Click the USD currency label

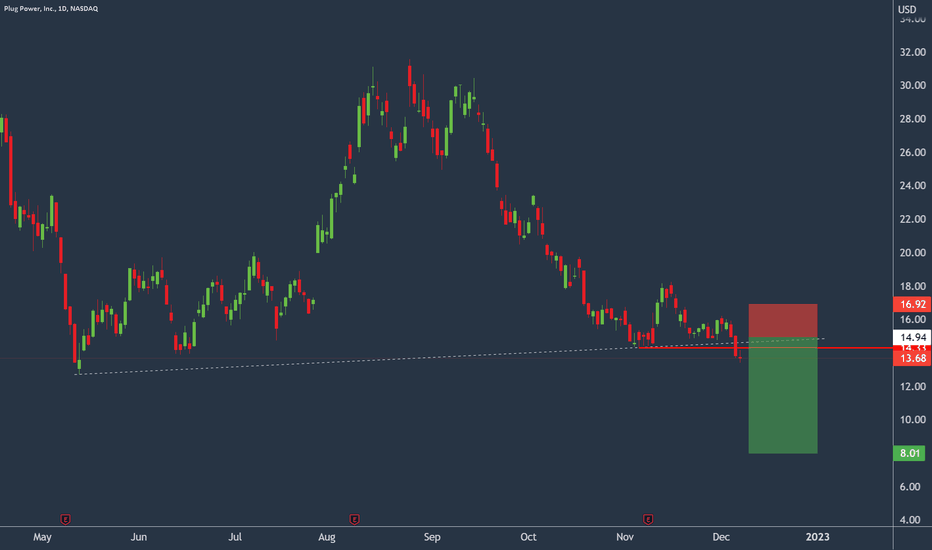[x=906, y=9]
